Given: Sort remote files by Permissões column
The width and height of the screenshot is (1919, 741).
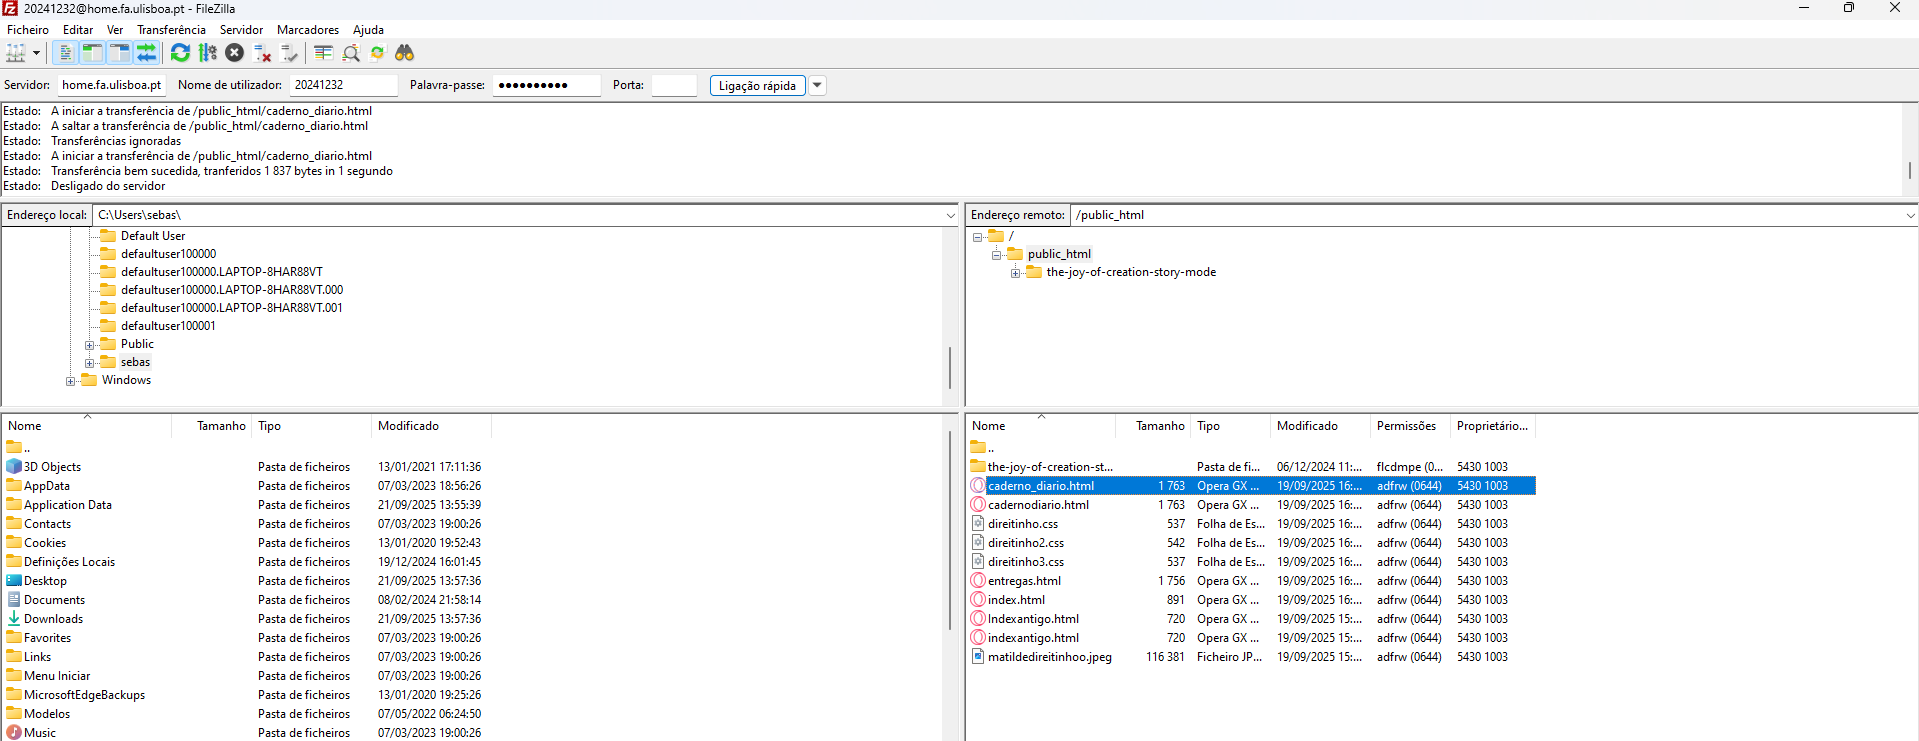Looking at the screenshot, I should pyautogui.click(x=1406, y=426).
